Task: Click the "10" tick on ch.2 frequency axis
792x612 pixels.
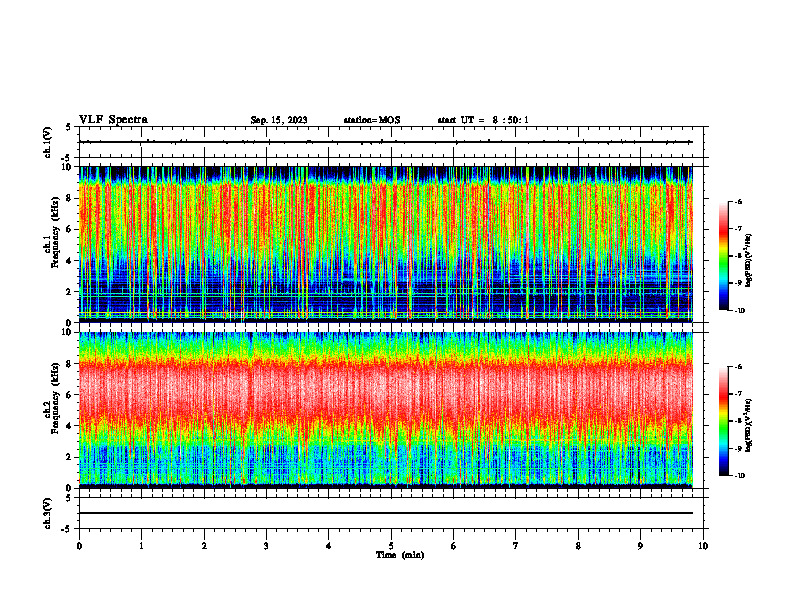Action: [x=67, y=332]
